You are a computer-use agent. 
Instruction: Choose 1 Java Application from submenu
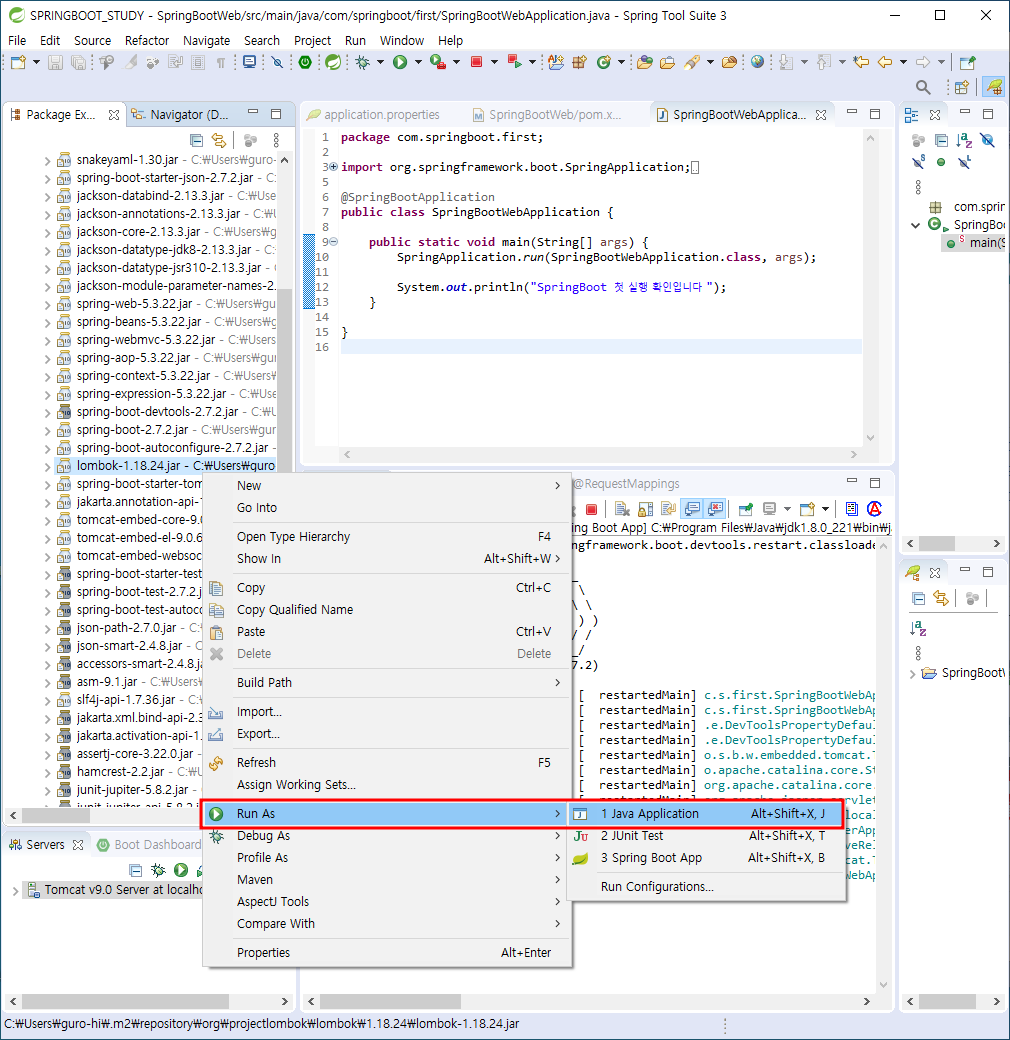[706, 814]
